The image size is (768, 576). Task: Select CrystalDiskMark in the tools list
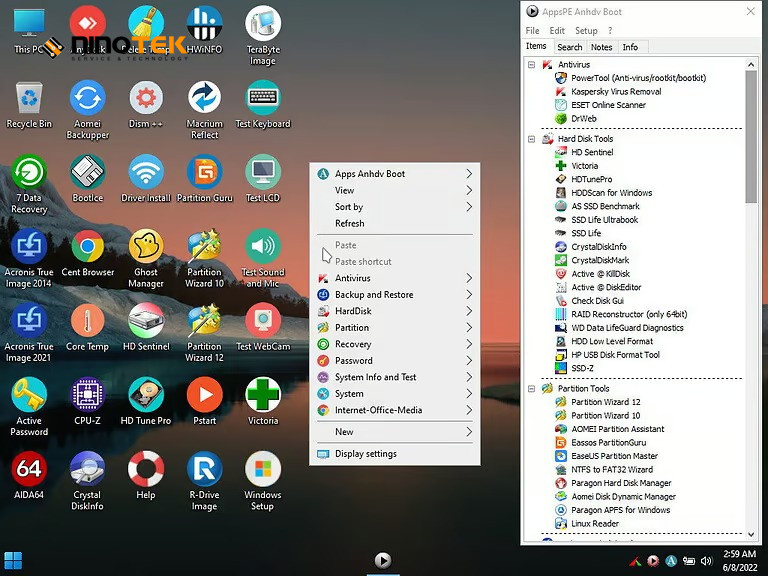pyautogui.click(x=600, y=260)
